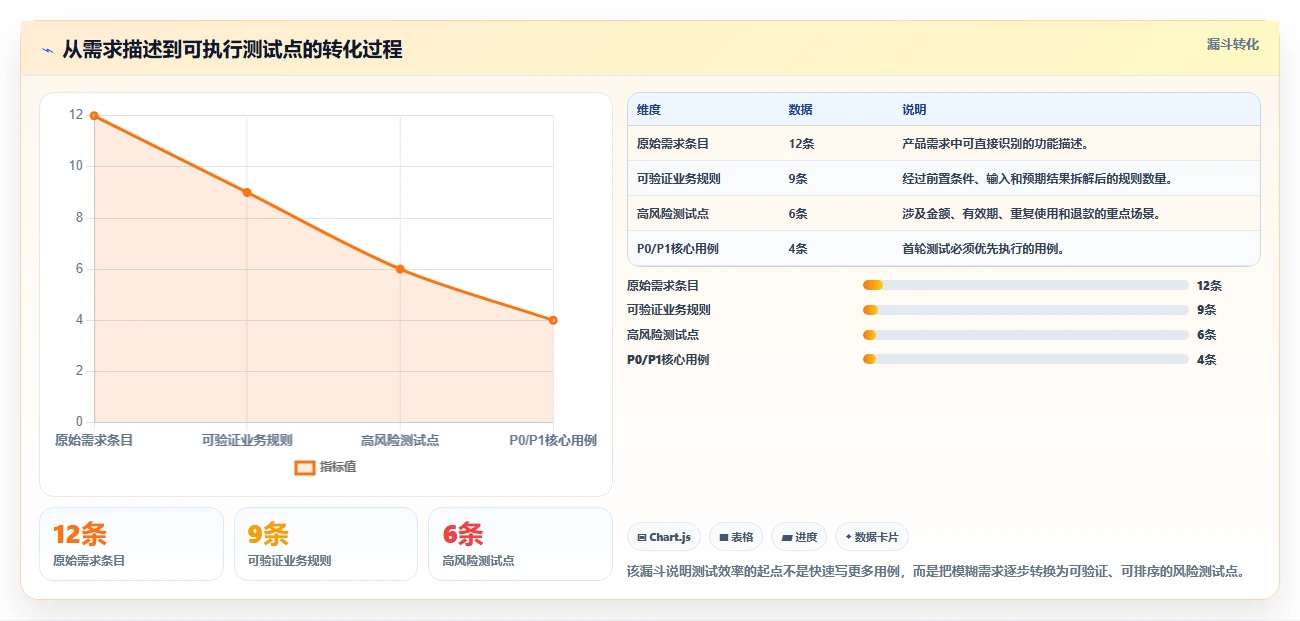Click description starting 涉及金额、有效期
The height and width of the screenshot is (621, 1300).
point(1031,214)
